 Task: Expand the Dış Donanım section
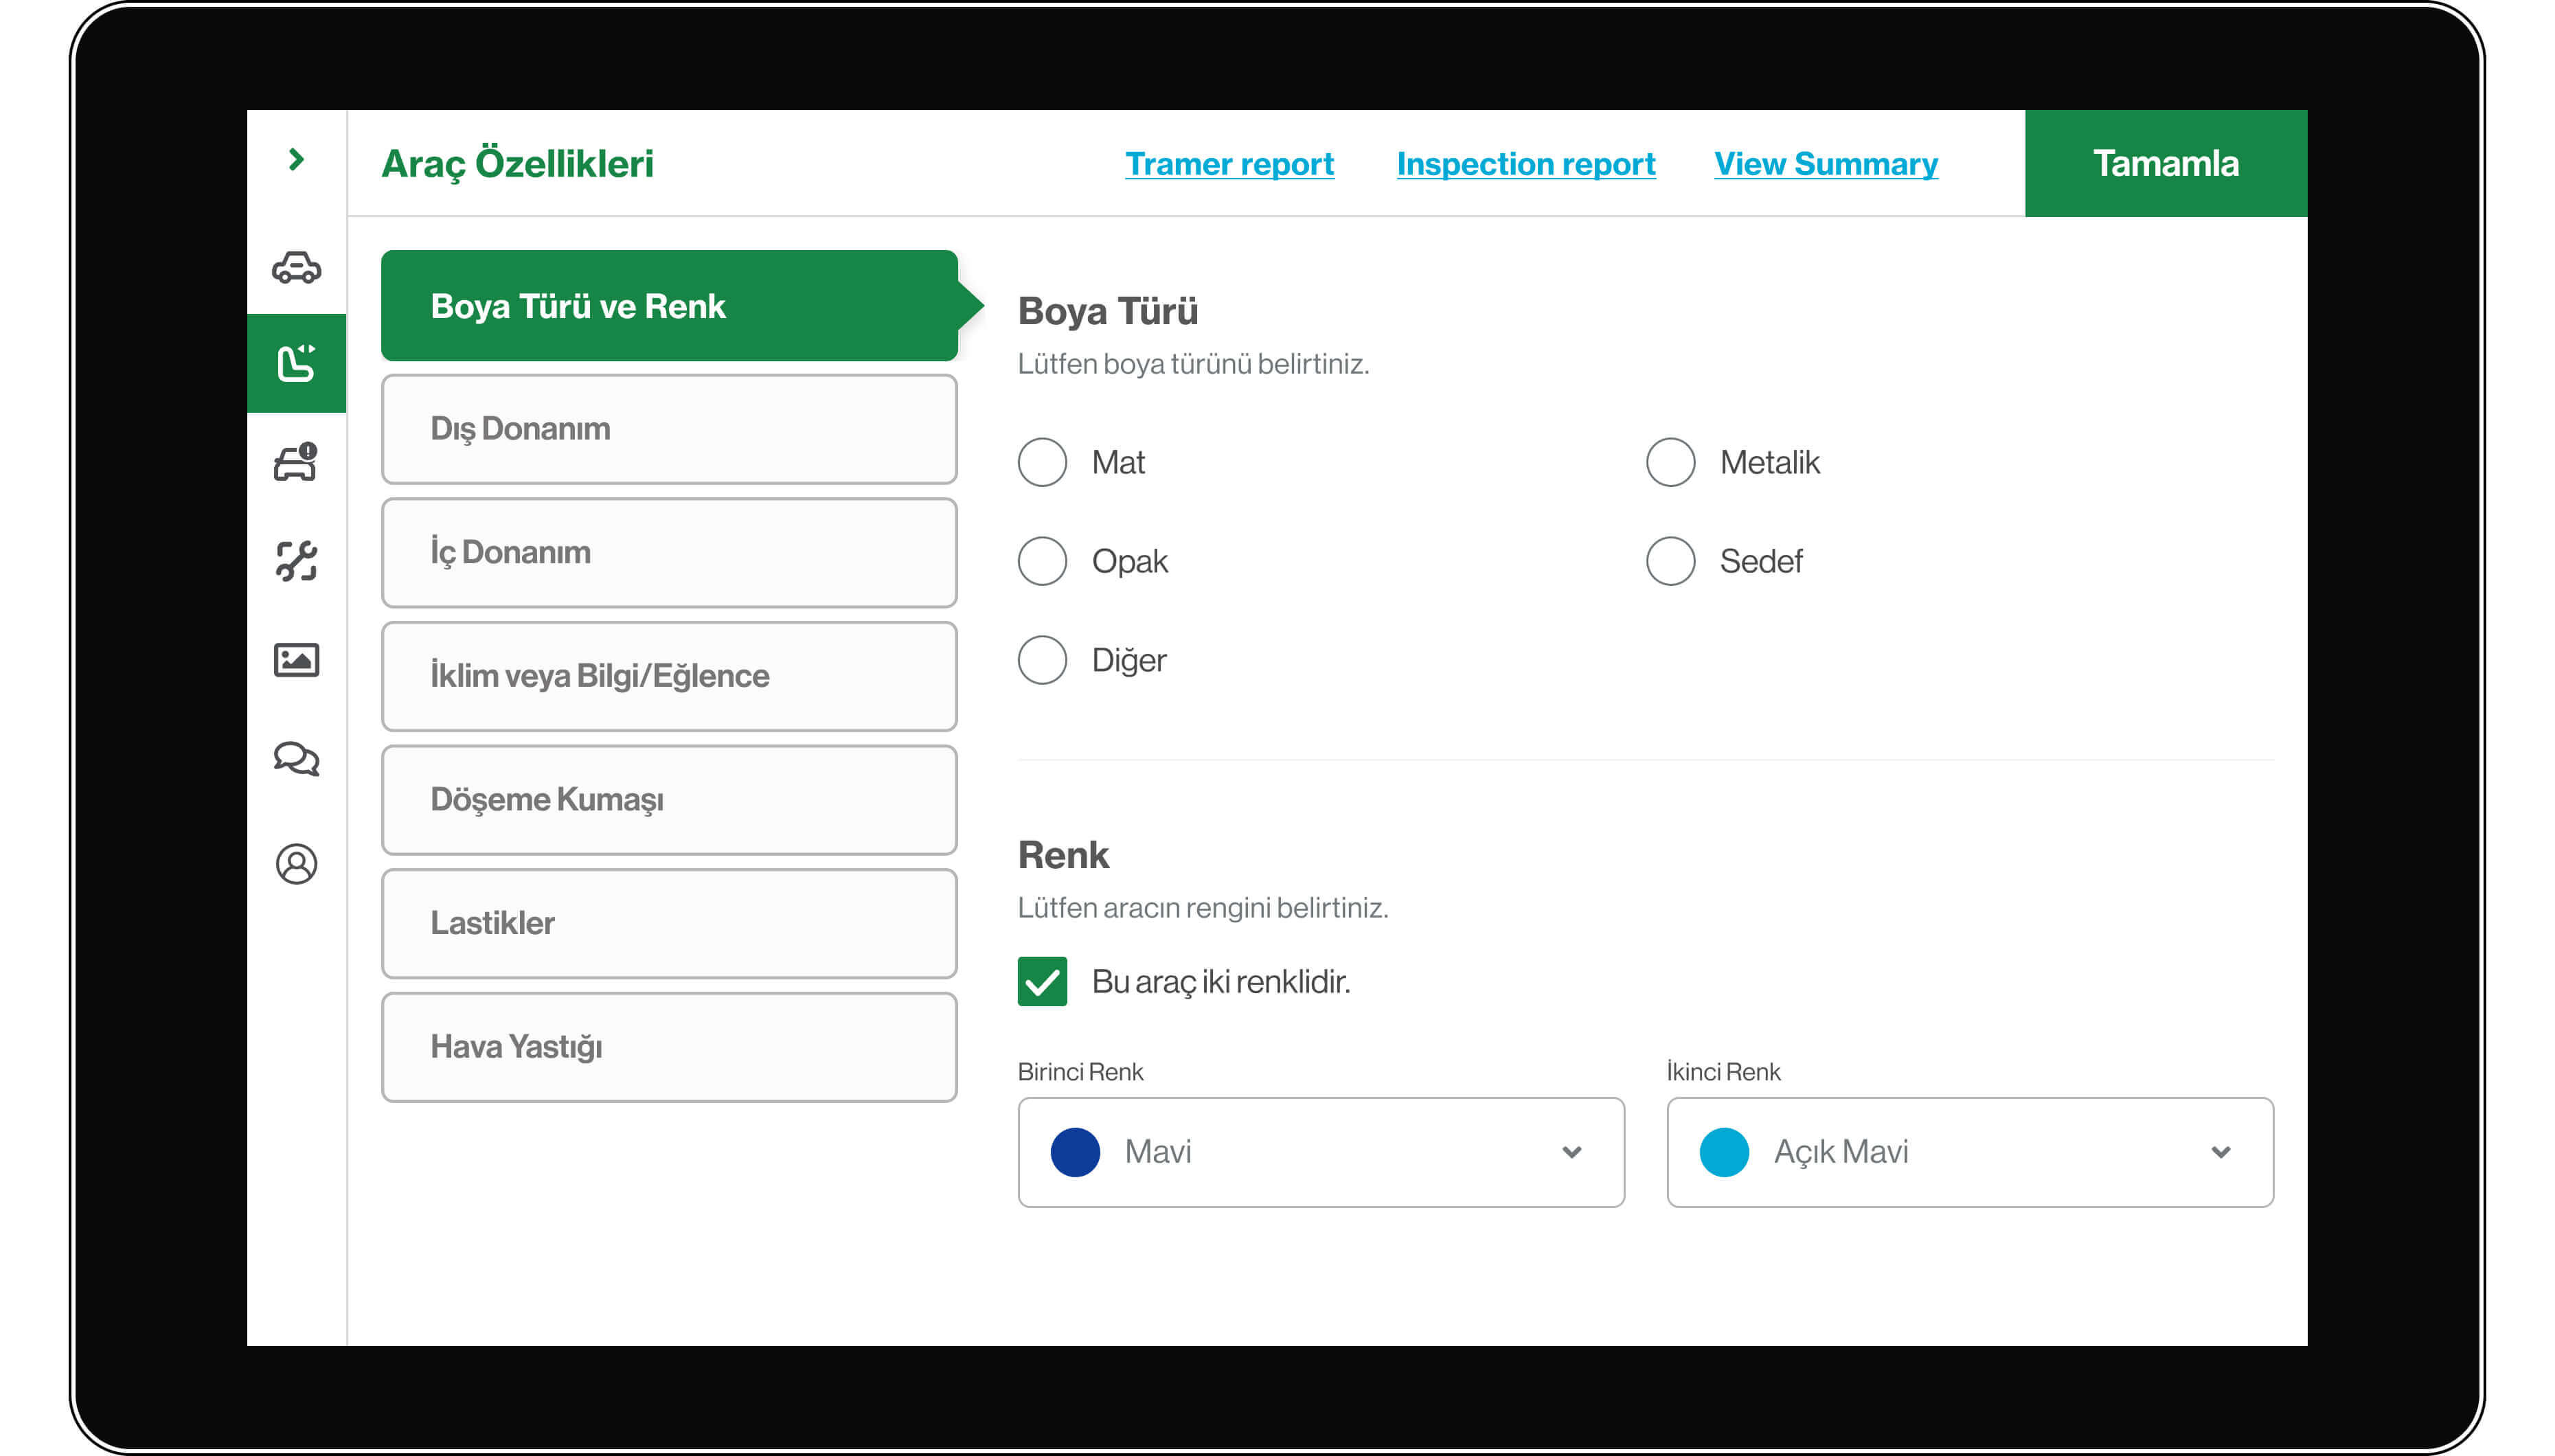(674, 428)
